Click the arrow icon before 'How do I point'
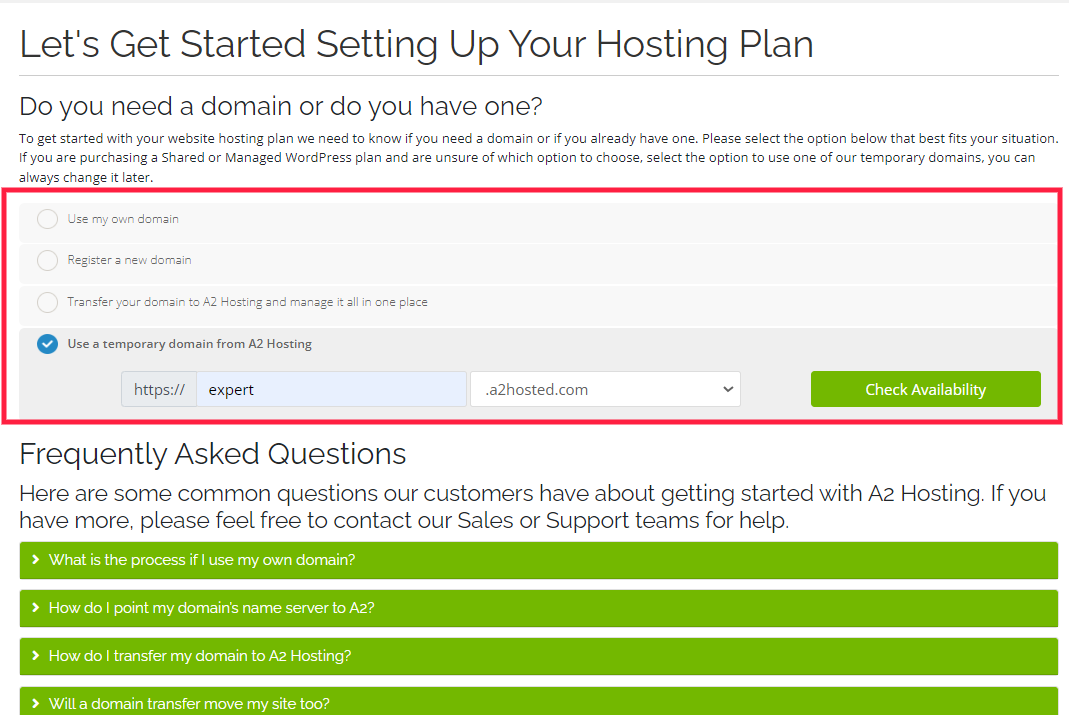1069x715 pixels. [x=35, y=607]
